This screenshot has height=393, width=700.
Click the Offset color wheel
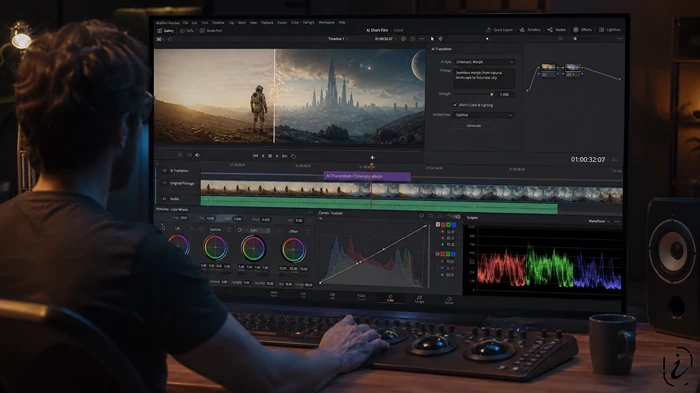click(x=293, y=250)
